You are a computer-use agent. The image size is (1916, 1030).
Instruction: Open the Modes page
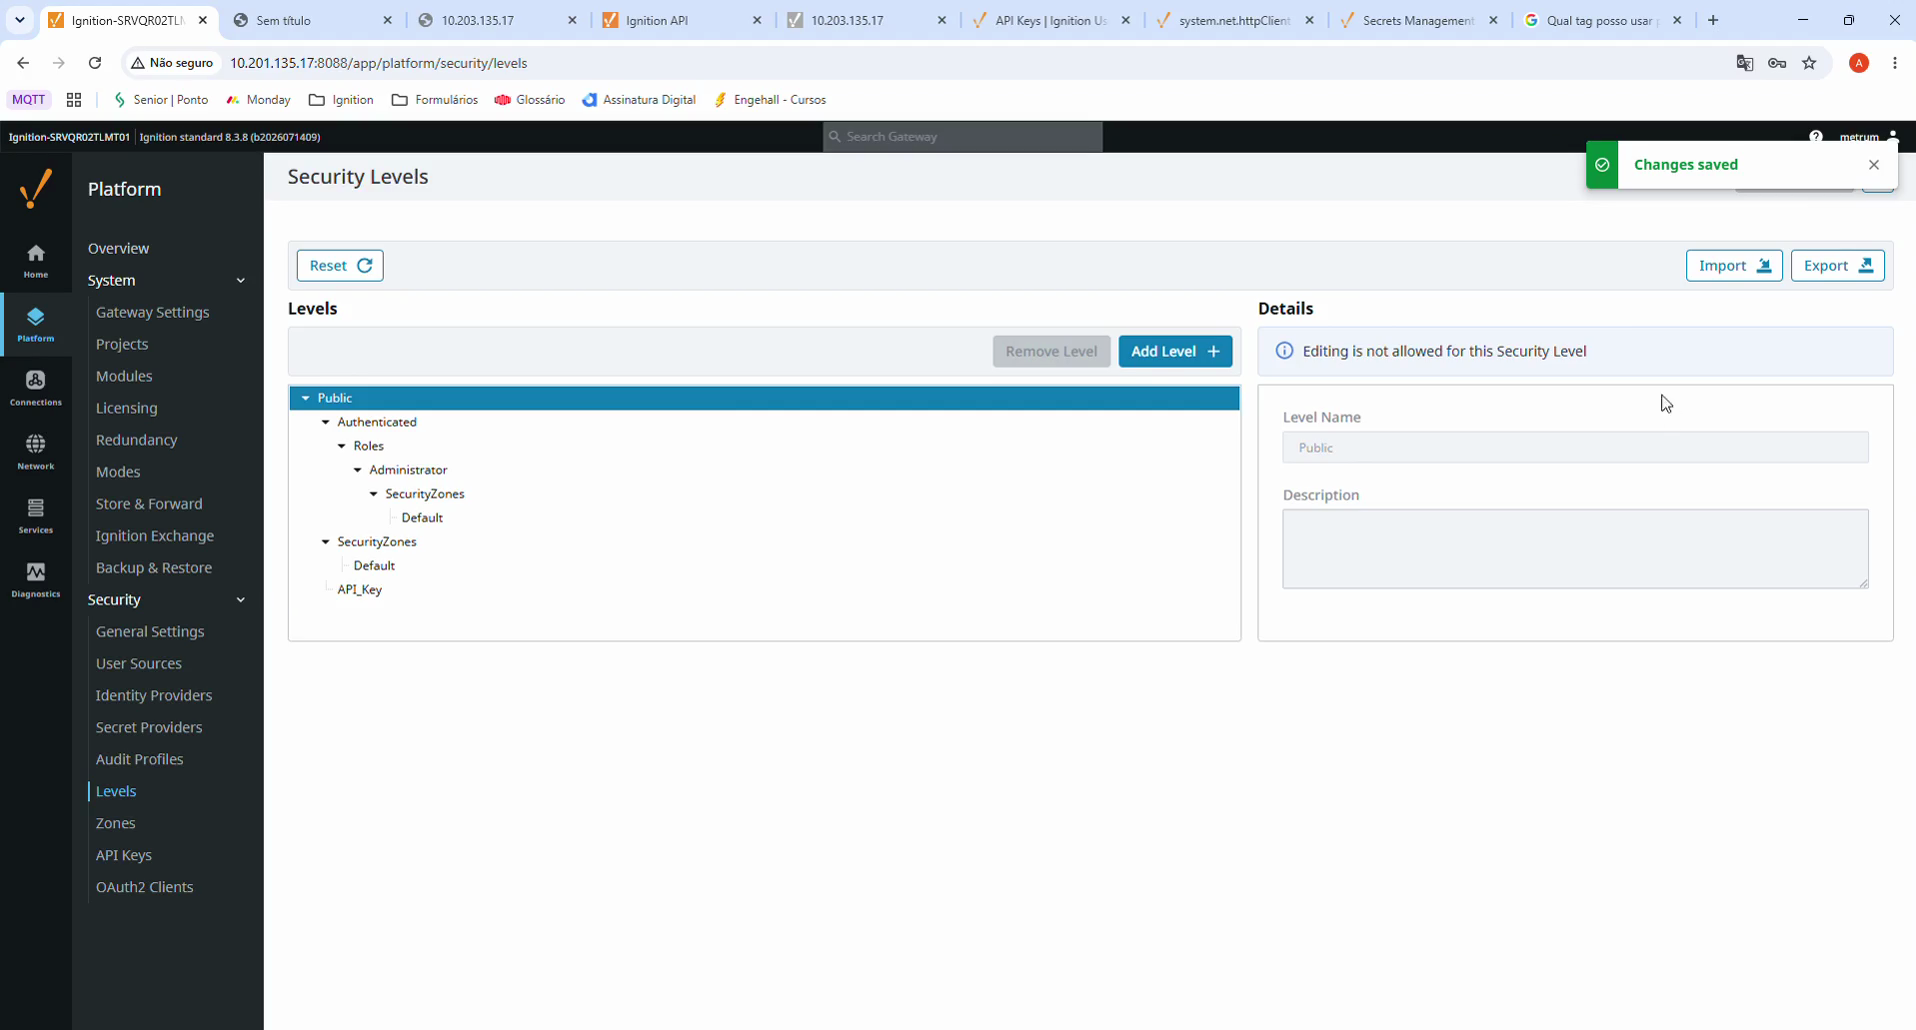[x=118, y=472]
